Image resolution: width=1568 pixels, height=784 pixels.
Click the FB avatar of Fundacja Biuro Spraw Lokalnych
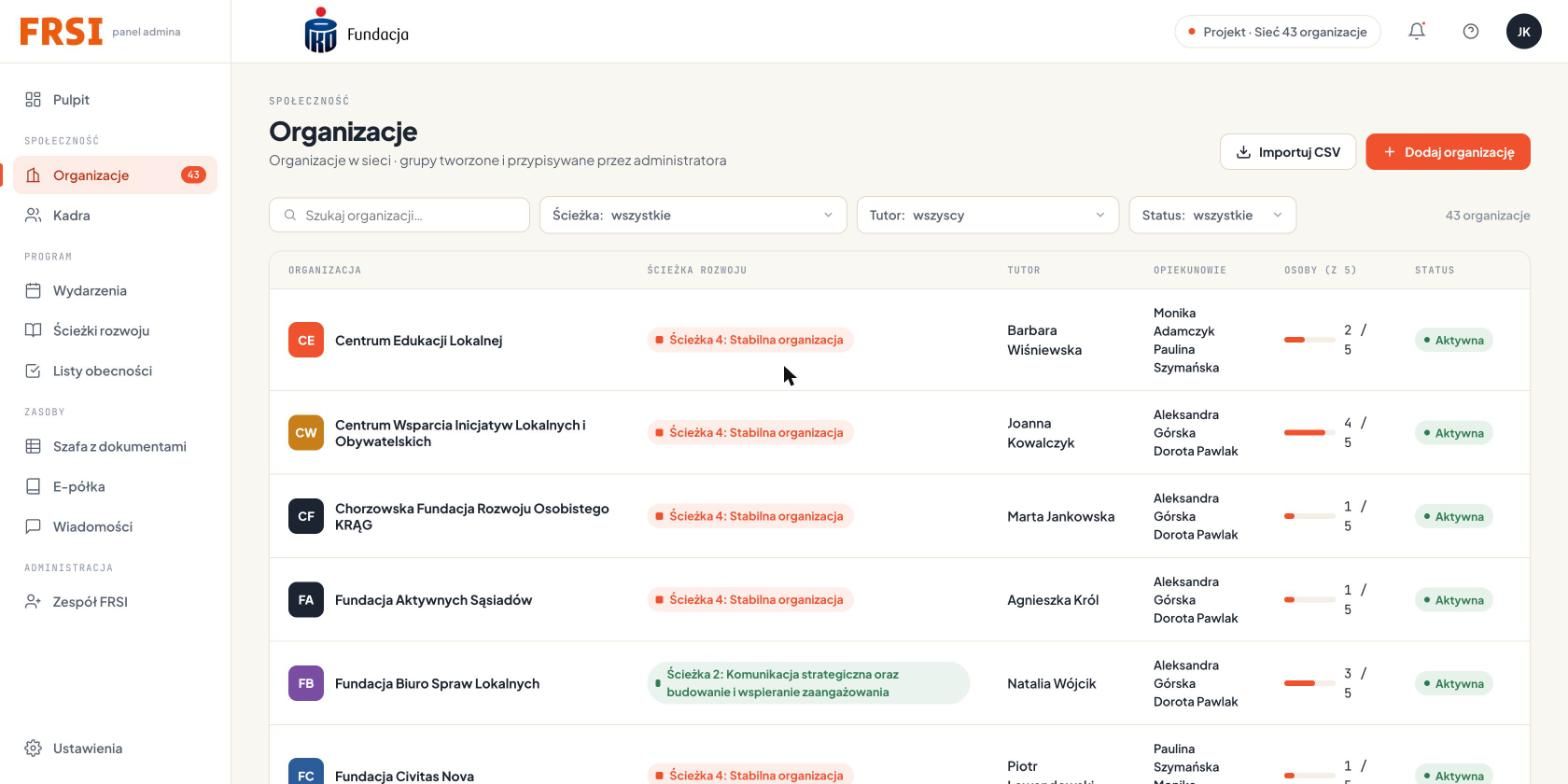click(306, 683)
